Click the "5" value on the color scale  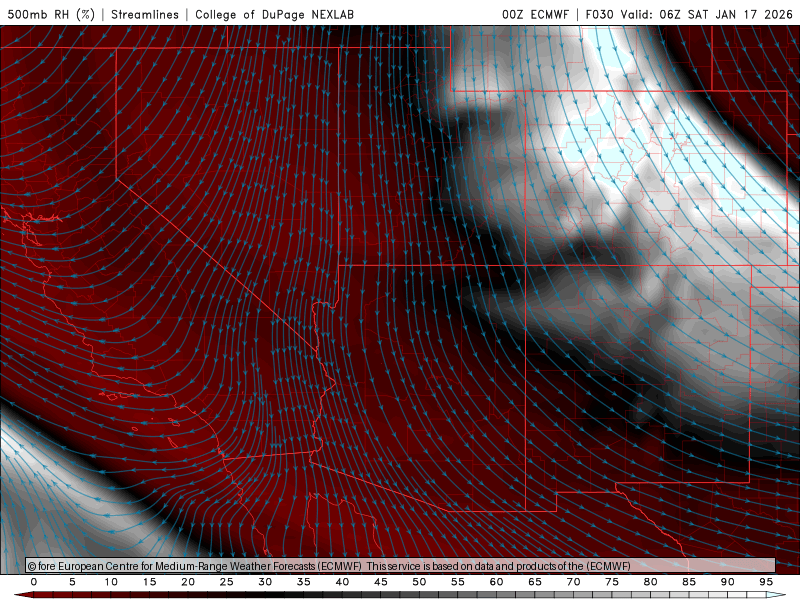(72, 582)
